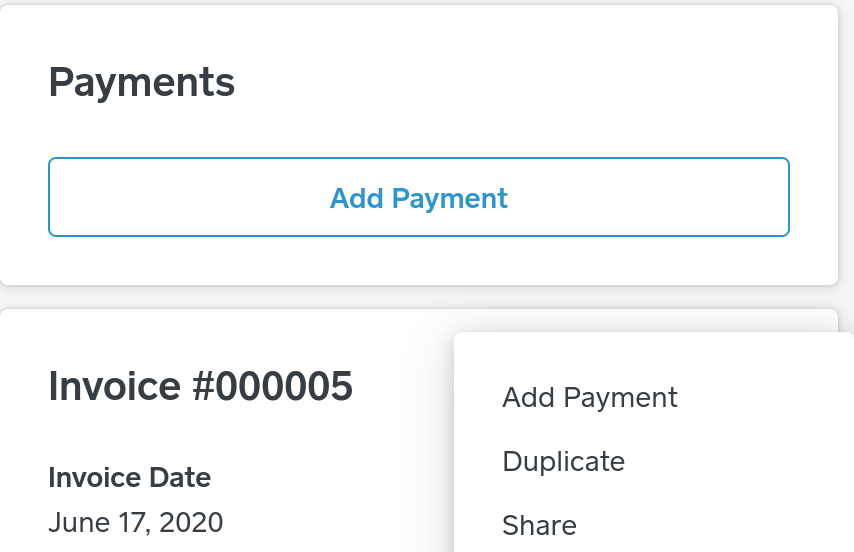Share invoice #000005 using the menu option

click(x=539, y=525)
